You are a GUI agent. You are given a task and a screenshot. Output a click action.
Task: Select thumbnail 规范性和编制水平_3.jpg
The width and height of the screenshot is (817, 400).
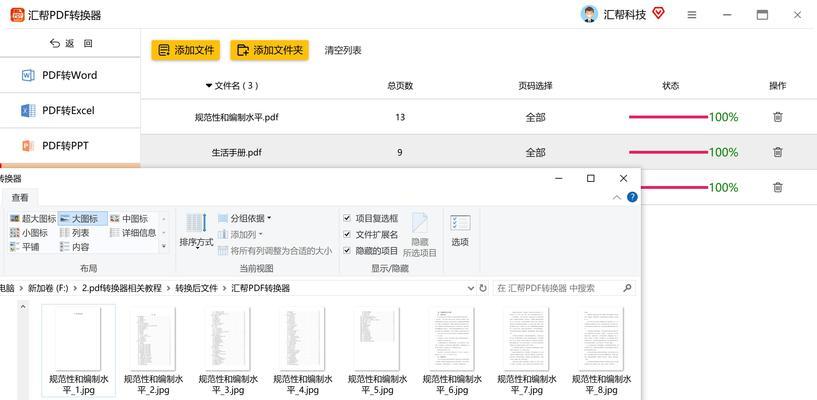[x=228, y=351]
